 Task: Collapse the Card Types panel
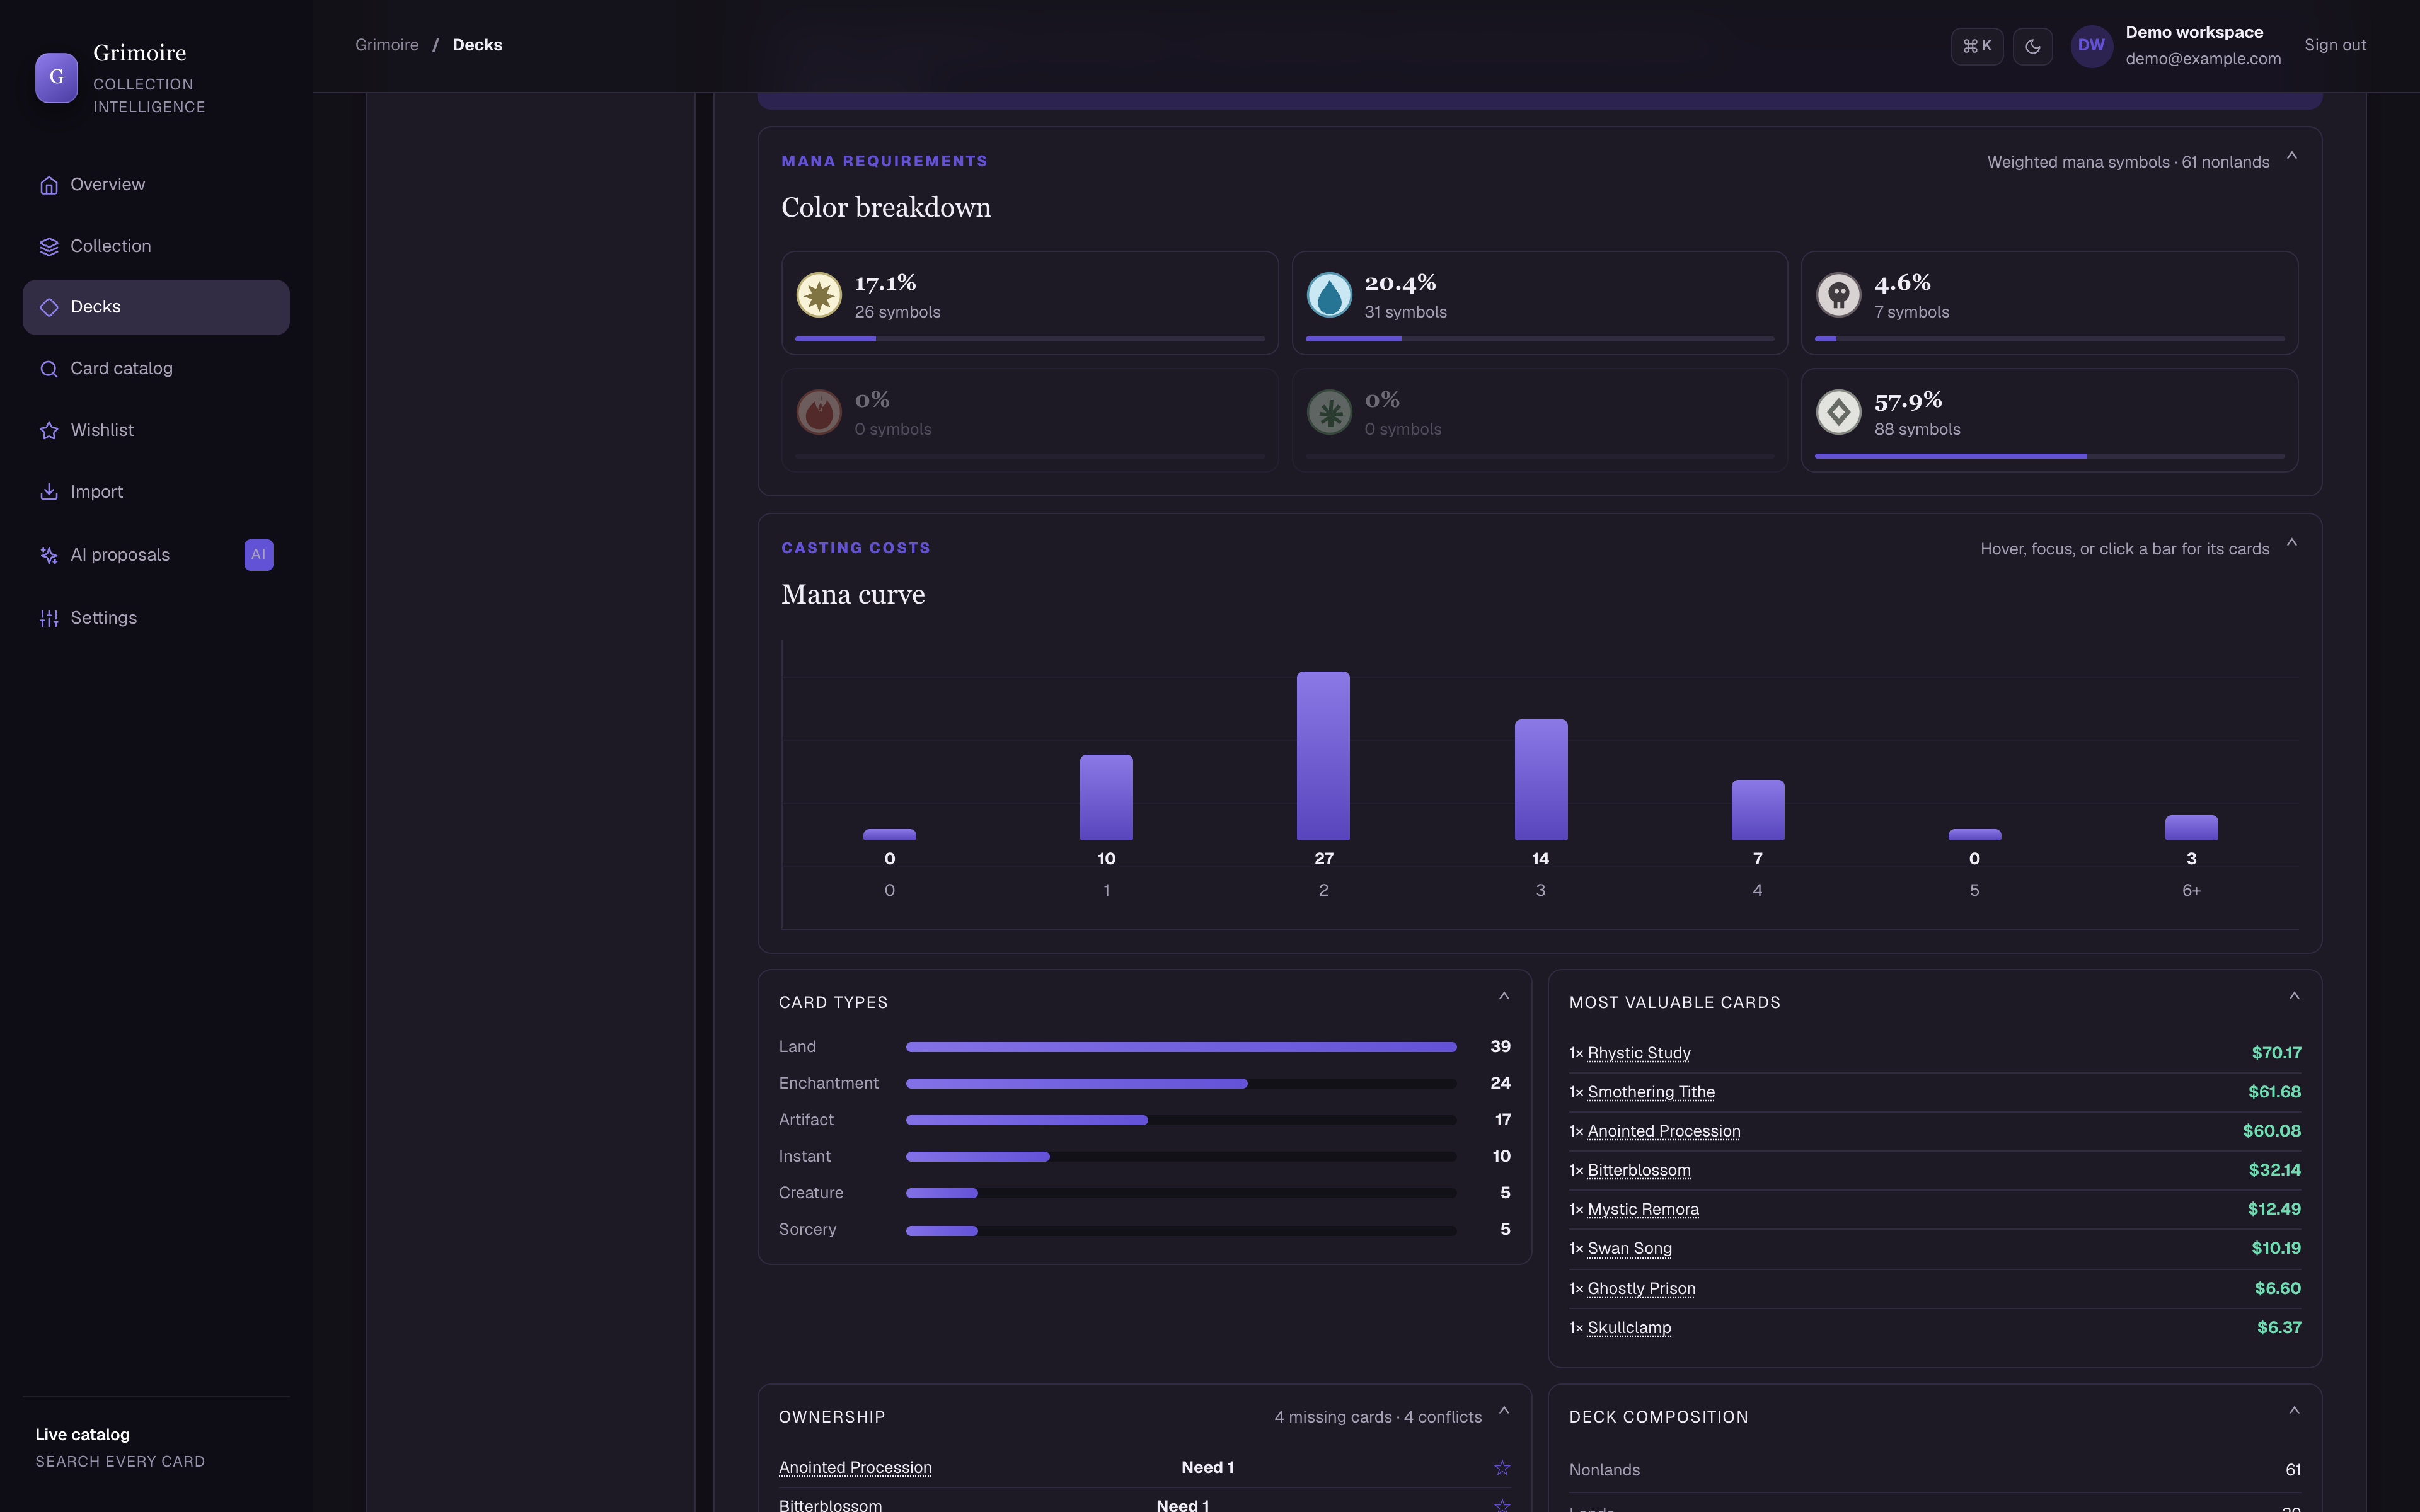(1503, 996)
